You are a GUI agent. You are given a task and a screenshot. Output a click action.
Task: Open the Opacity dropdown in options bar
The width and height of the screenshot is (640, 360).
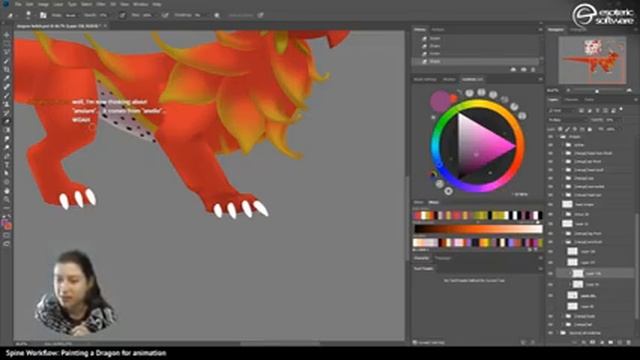105,16
